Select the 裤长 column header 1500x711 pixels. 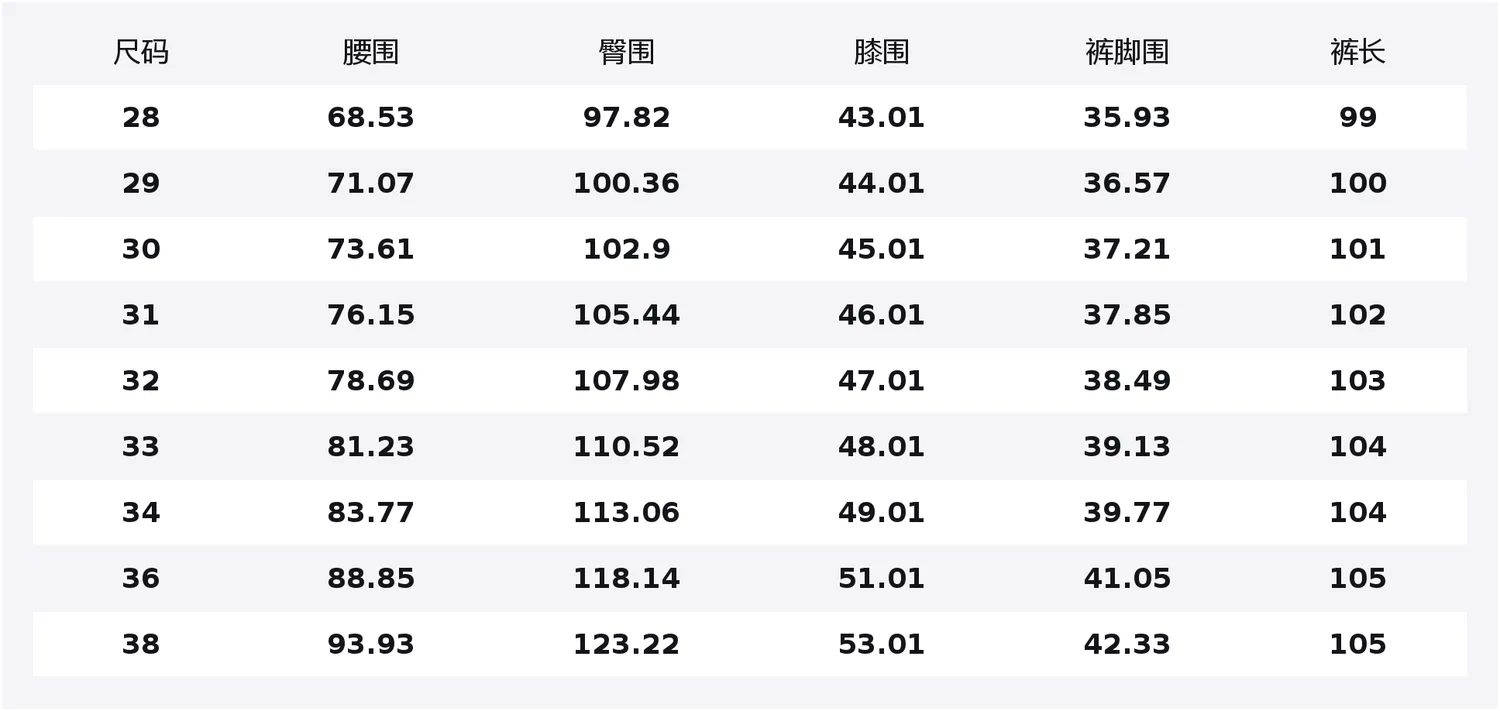(1357, 52)
